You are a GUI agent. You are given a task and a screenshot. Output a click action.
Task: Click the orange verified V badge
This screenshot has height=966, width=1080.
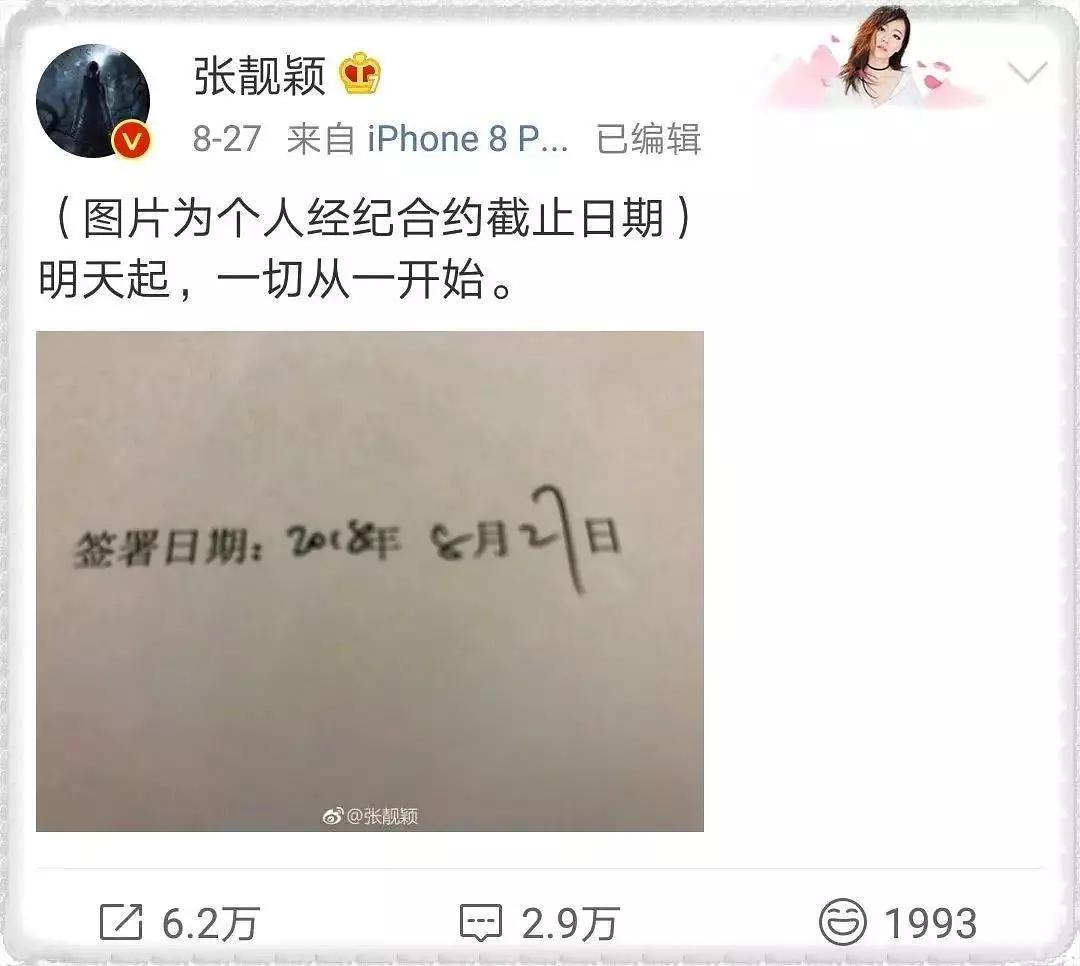tap(132, 141)
